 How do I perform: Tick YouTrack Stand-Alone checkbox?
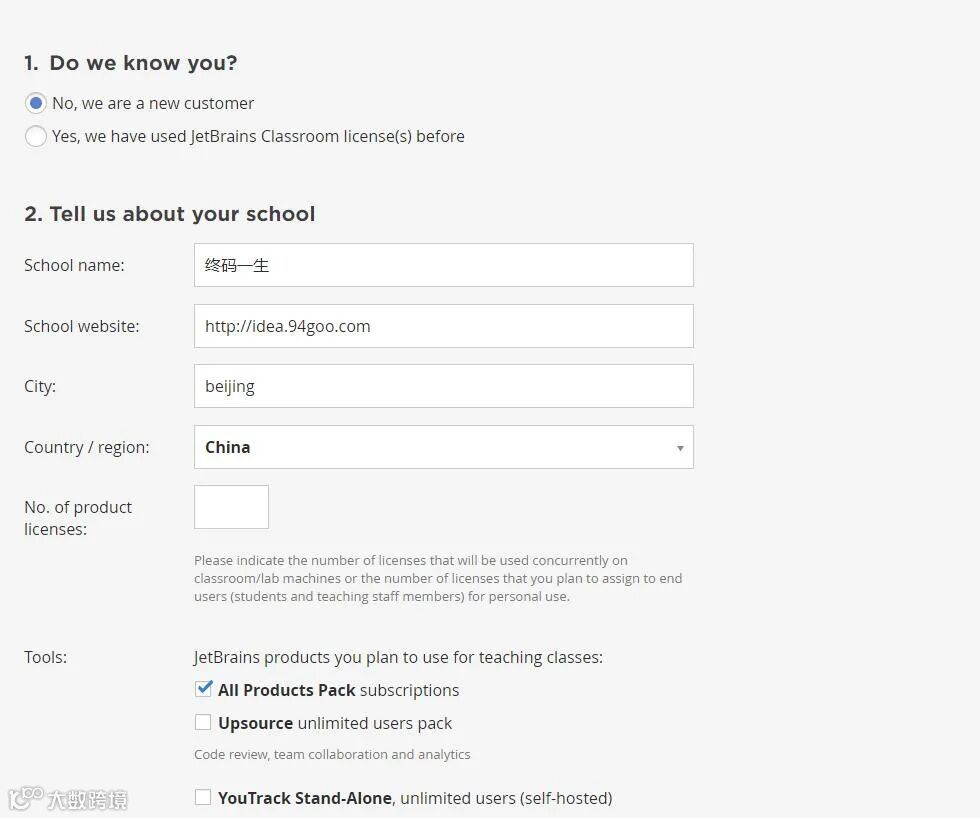[203, 797]
